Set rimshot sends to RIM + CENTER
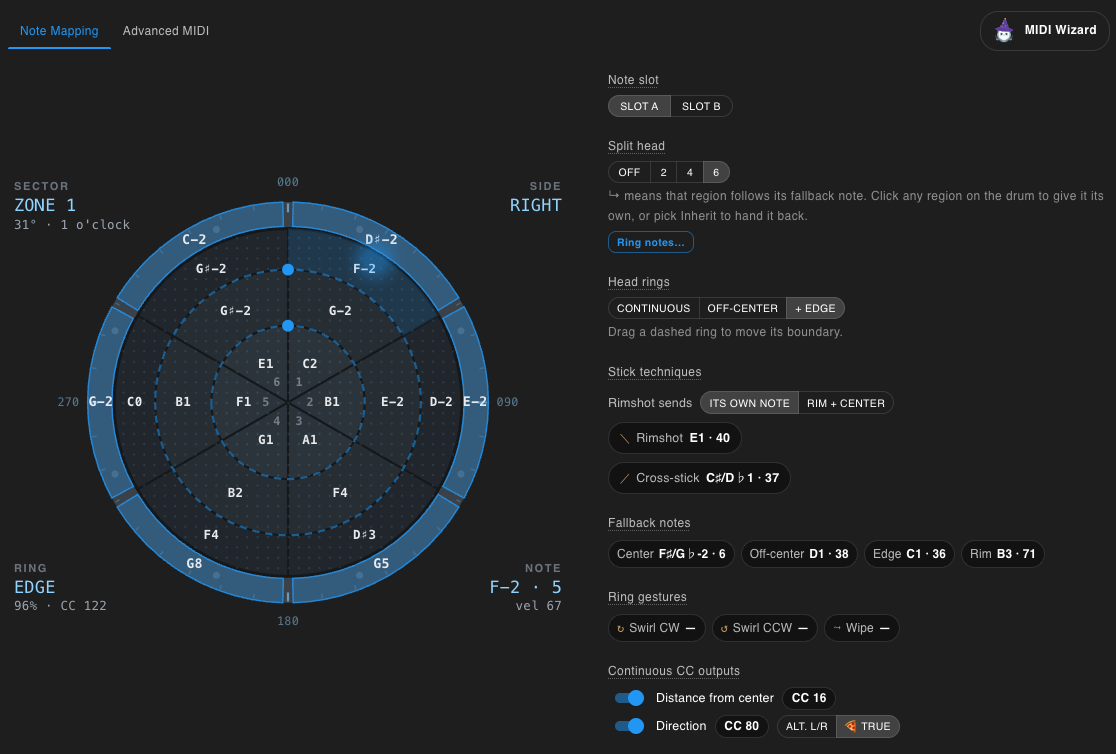The height and width of the screenshot is (754, 1116). 846,403
